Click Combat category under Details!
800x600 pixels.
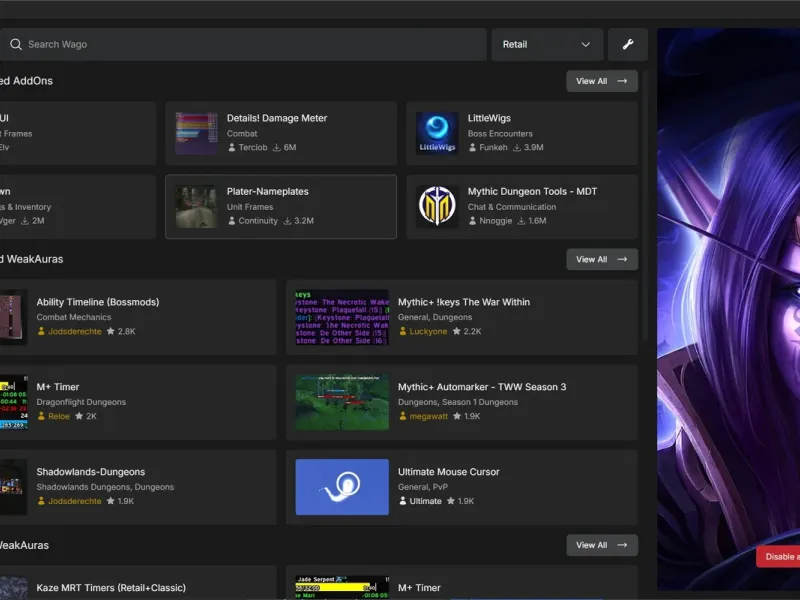[x=242, y=134]
